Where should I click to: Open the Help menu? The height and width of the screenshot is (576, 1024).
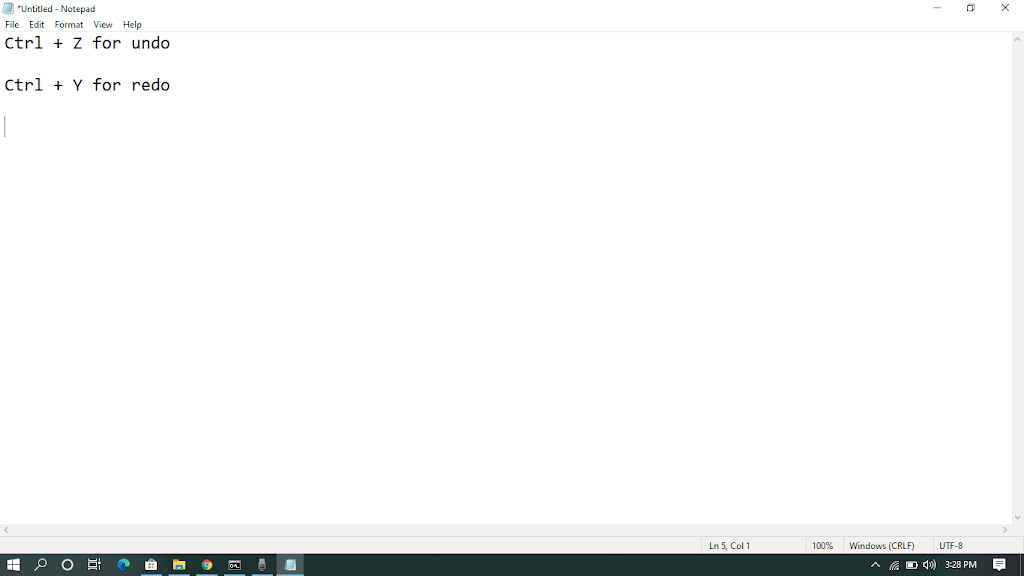[132, 24]
